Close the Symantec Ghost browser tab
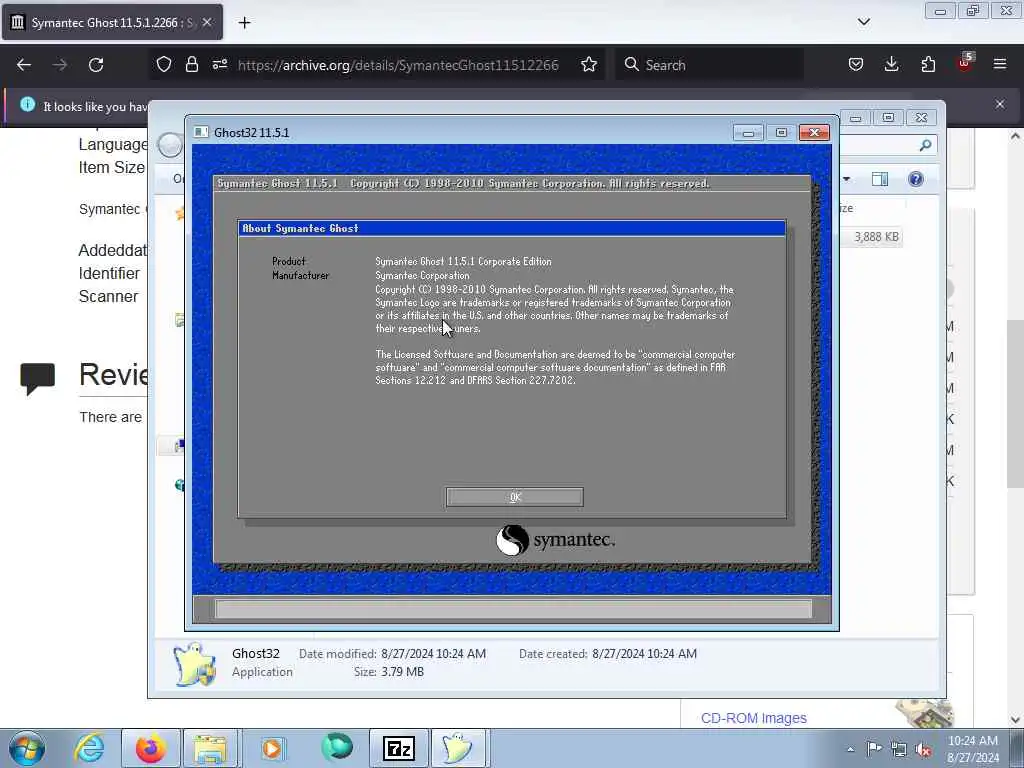The image size is (1024, 768). (x=207, y=22)
